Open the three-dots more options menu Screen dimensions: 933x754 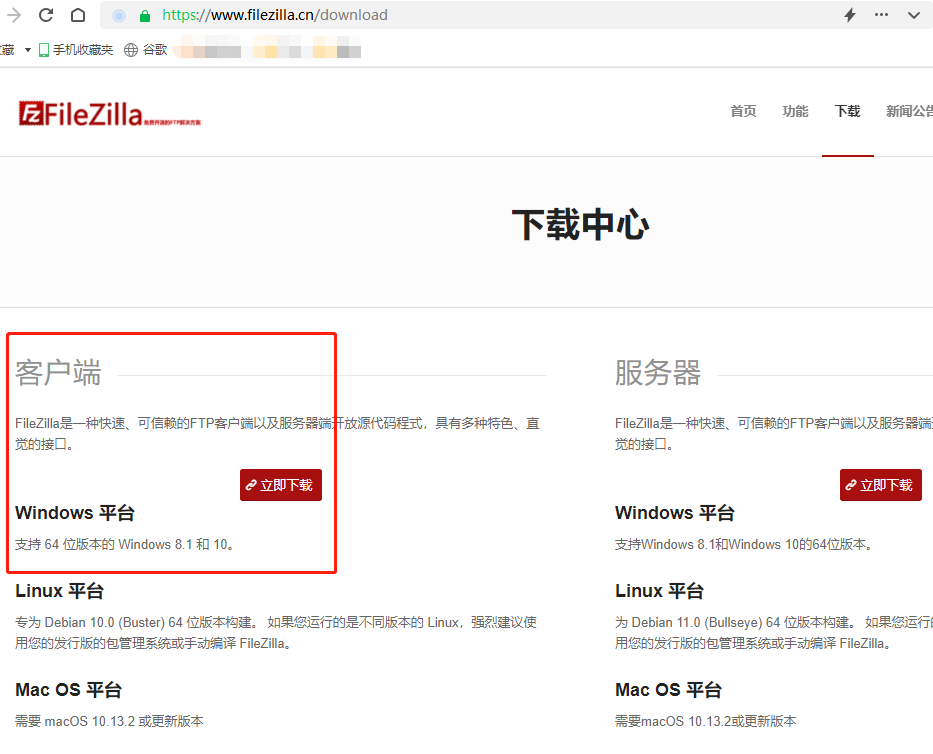(x=881, y=14)
